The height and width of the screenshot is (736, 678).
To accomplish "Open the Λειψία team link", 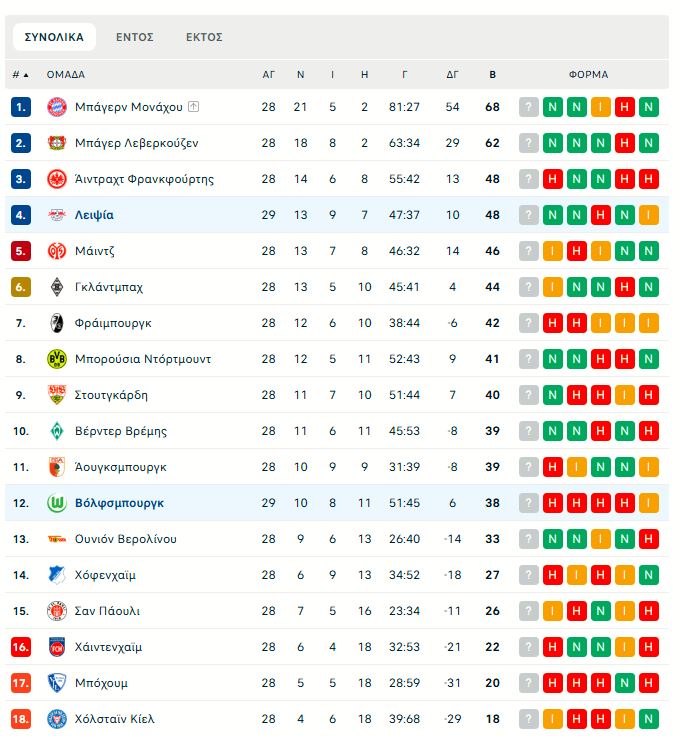I will [x=94, y=215].
